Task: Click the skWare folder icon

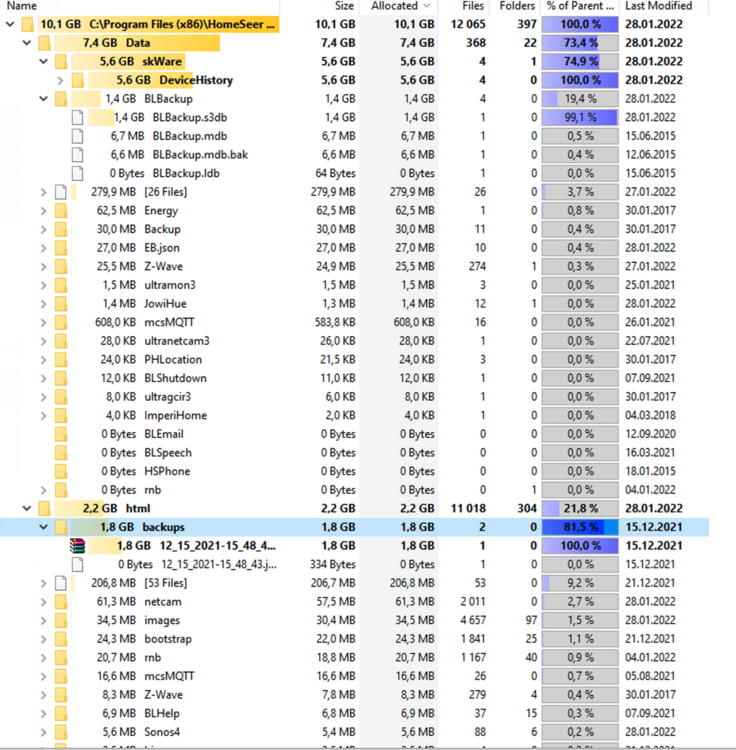Action: (61, 61)
